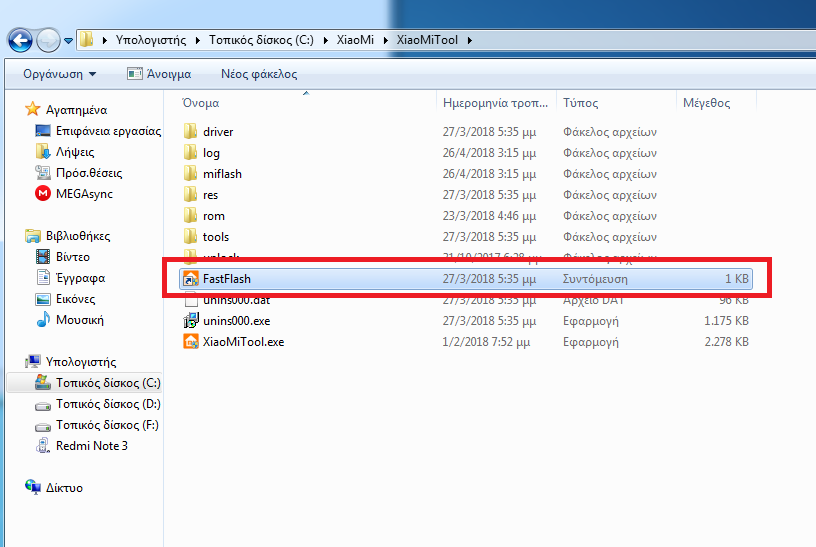Open Τοπικός δίσκος (F:) drive
The height and width of the screenshot is (547, 816).
[x=107, y=425]
